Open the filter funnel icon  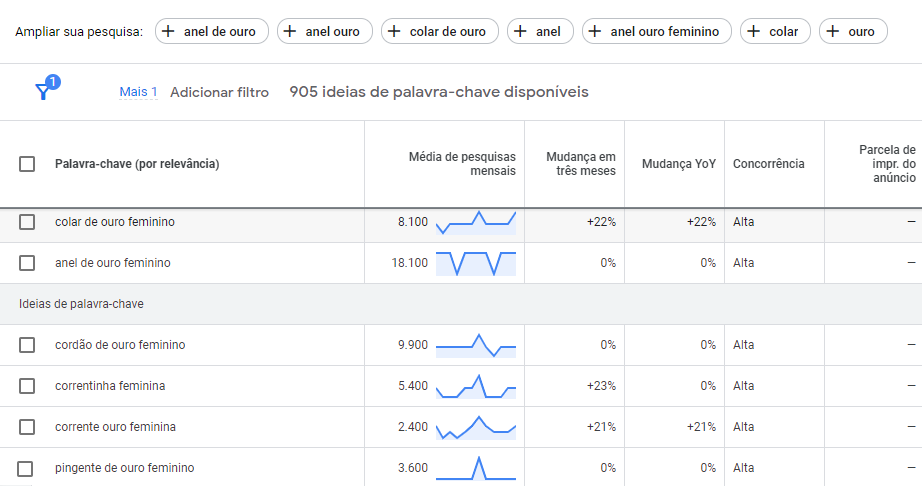43,92
